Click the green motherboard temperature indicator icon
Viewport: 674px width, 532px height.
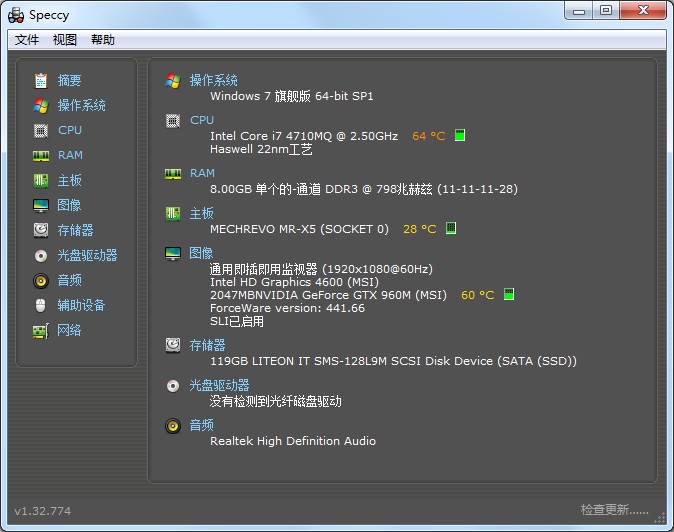tap(451, 228)
